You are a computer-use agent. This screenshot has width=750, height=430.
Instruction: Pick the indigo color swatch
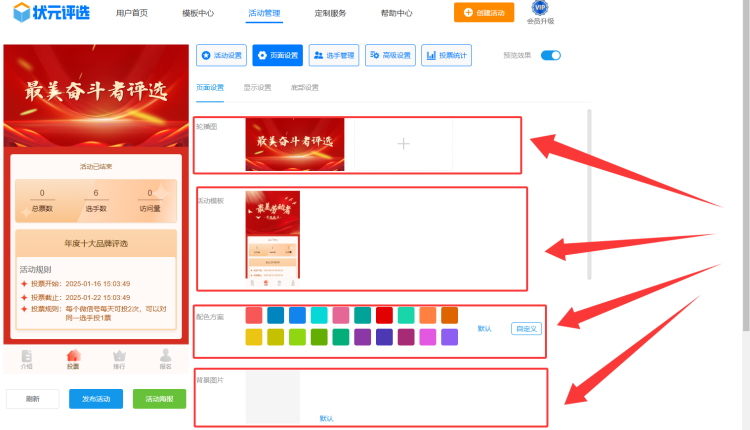(384, 337)
